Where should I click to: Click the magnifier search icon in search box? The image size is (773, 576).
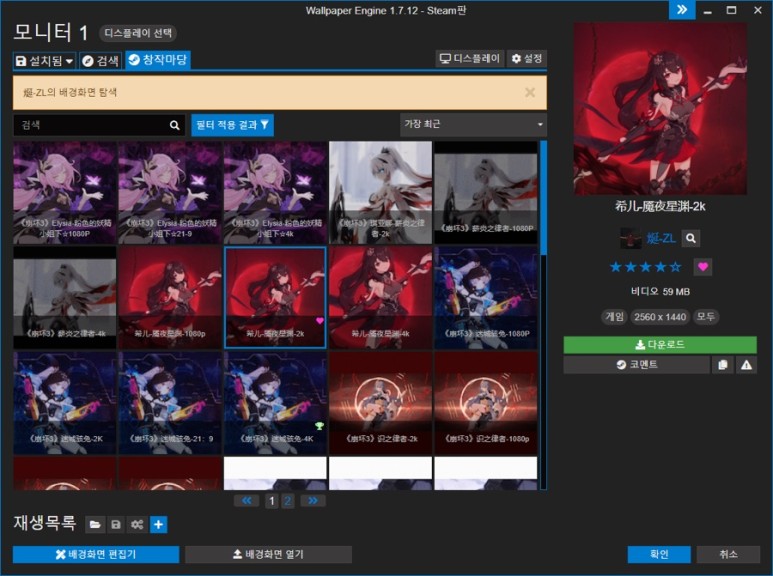[x=175, y=125]
